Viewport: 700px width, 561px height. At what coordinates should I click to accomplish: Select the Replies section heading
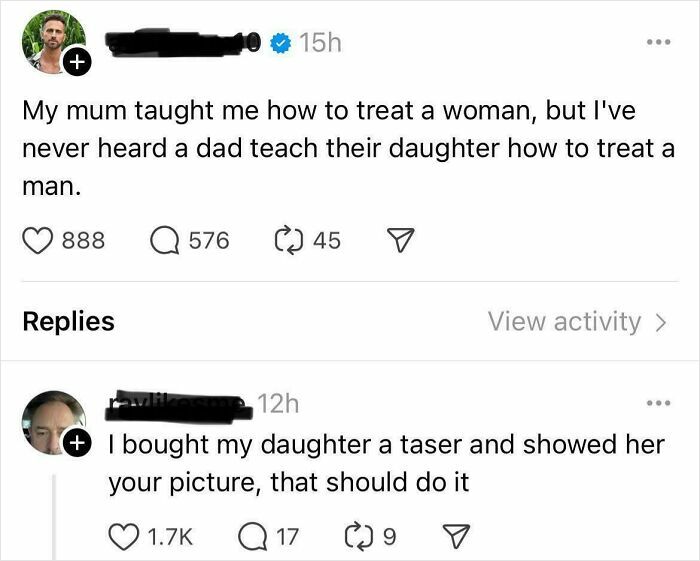(68, 322)
